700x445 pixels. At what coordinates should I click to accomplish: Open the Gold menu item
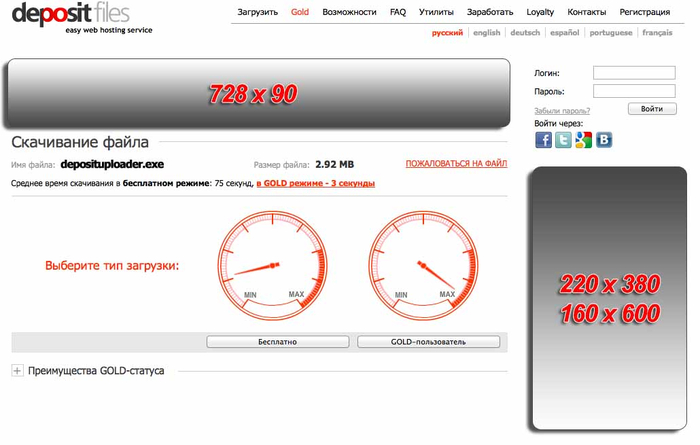click(x=299, y=13)
